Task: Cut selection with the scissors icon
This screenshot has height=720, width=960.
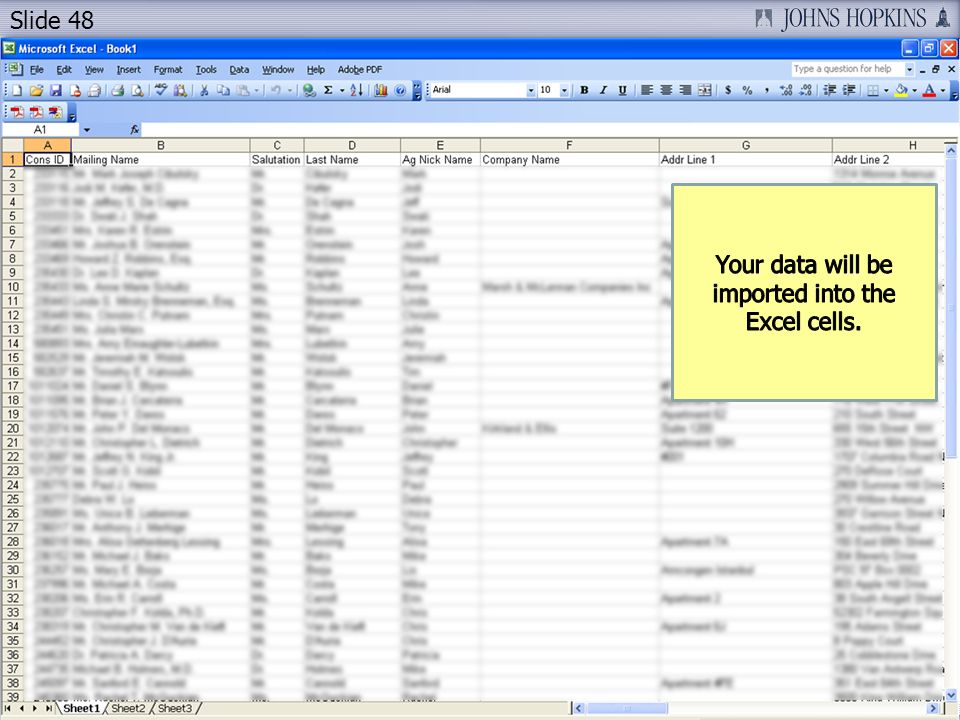Action: click(204, 91)
